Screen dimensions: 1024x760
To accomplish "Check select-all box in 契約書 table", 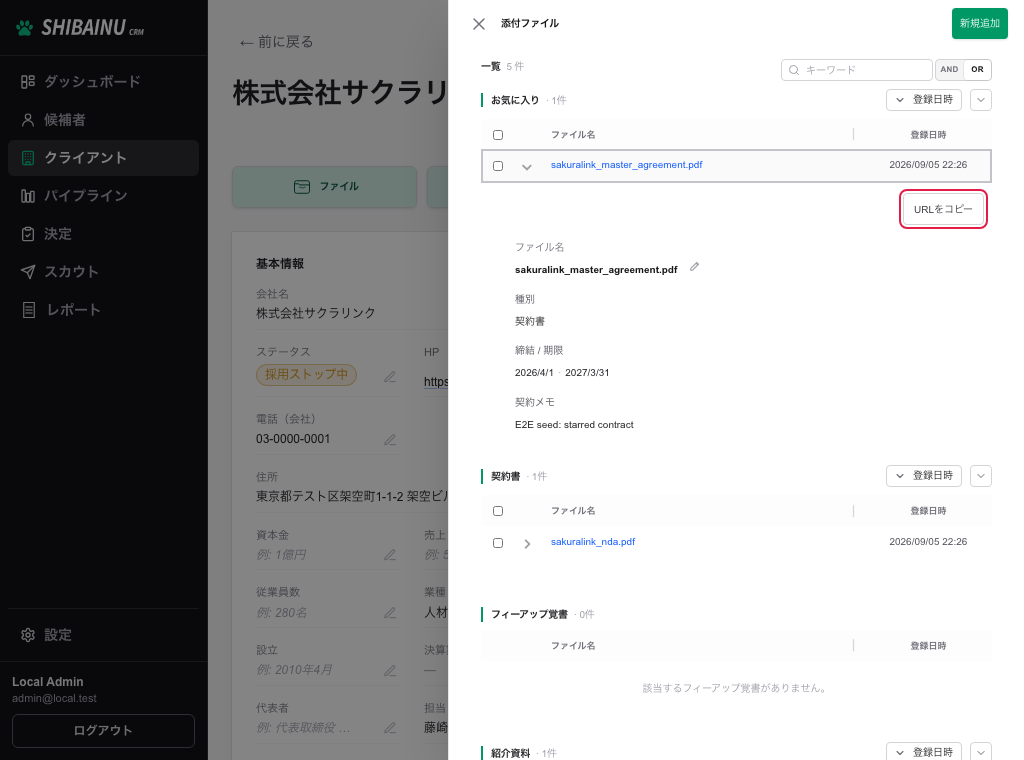I will pyautogui.click(x=498, y=511).
